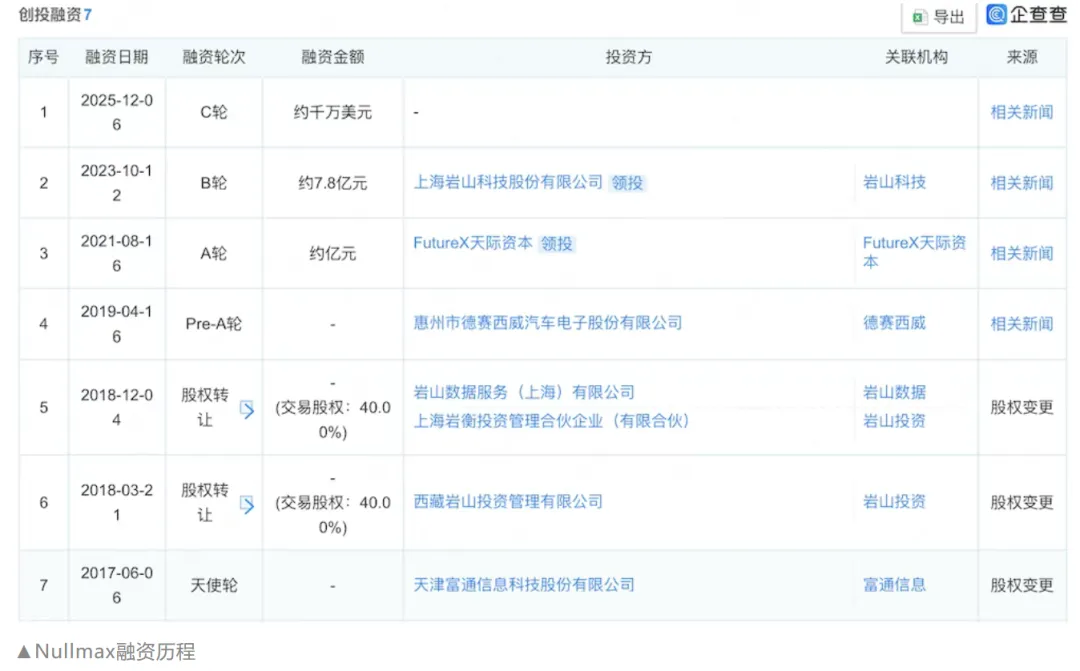
Task: Click the 融资日期 column header
Action: pos(116,57)
